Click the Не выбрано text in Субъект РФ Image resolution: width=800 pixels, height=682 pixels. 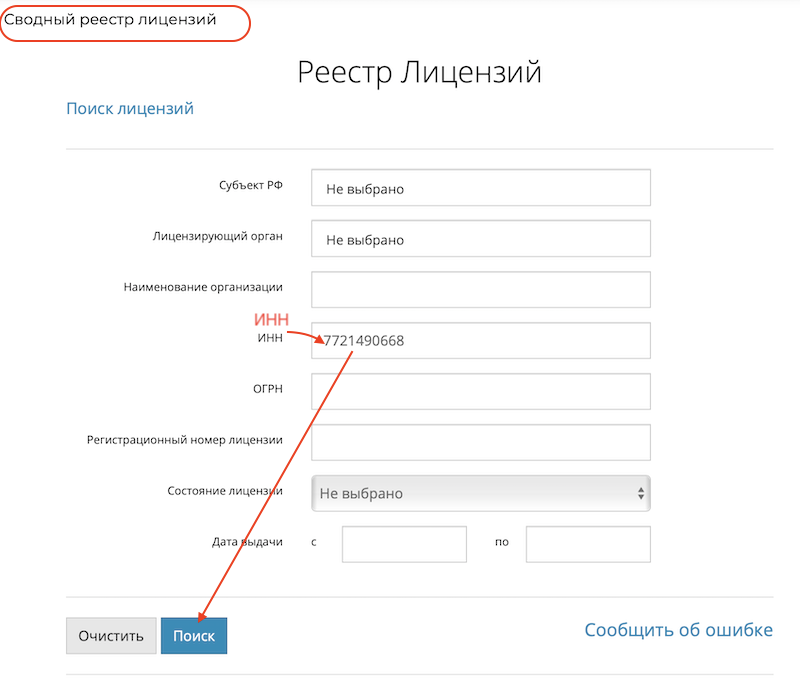[x=365, y=188]
